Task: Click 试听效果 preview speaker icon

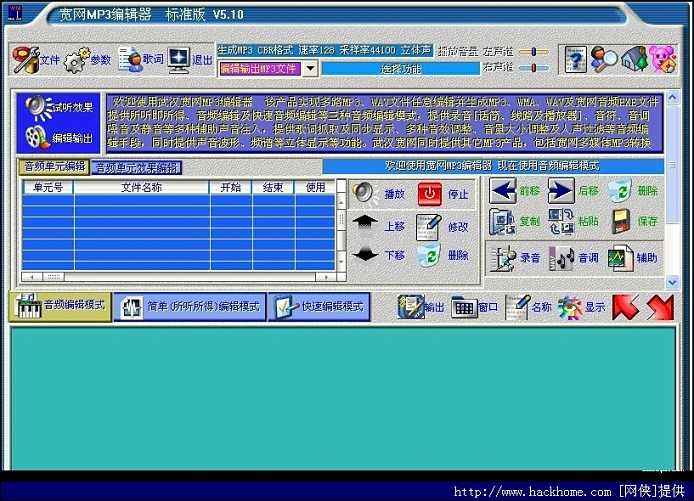Action: [x=37, y=108]
